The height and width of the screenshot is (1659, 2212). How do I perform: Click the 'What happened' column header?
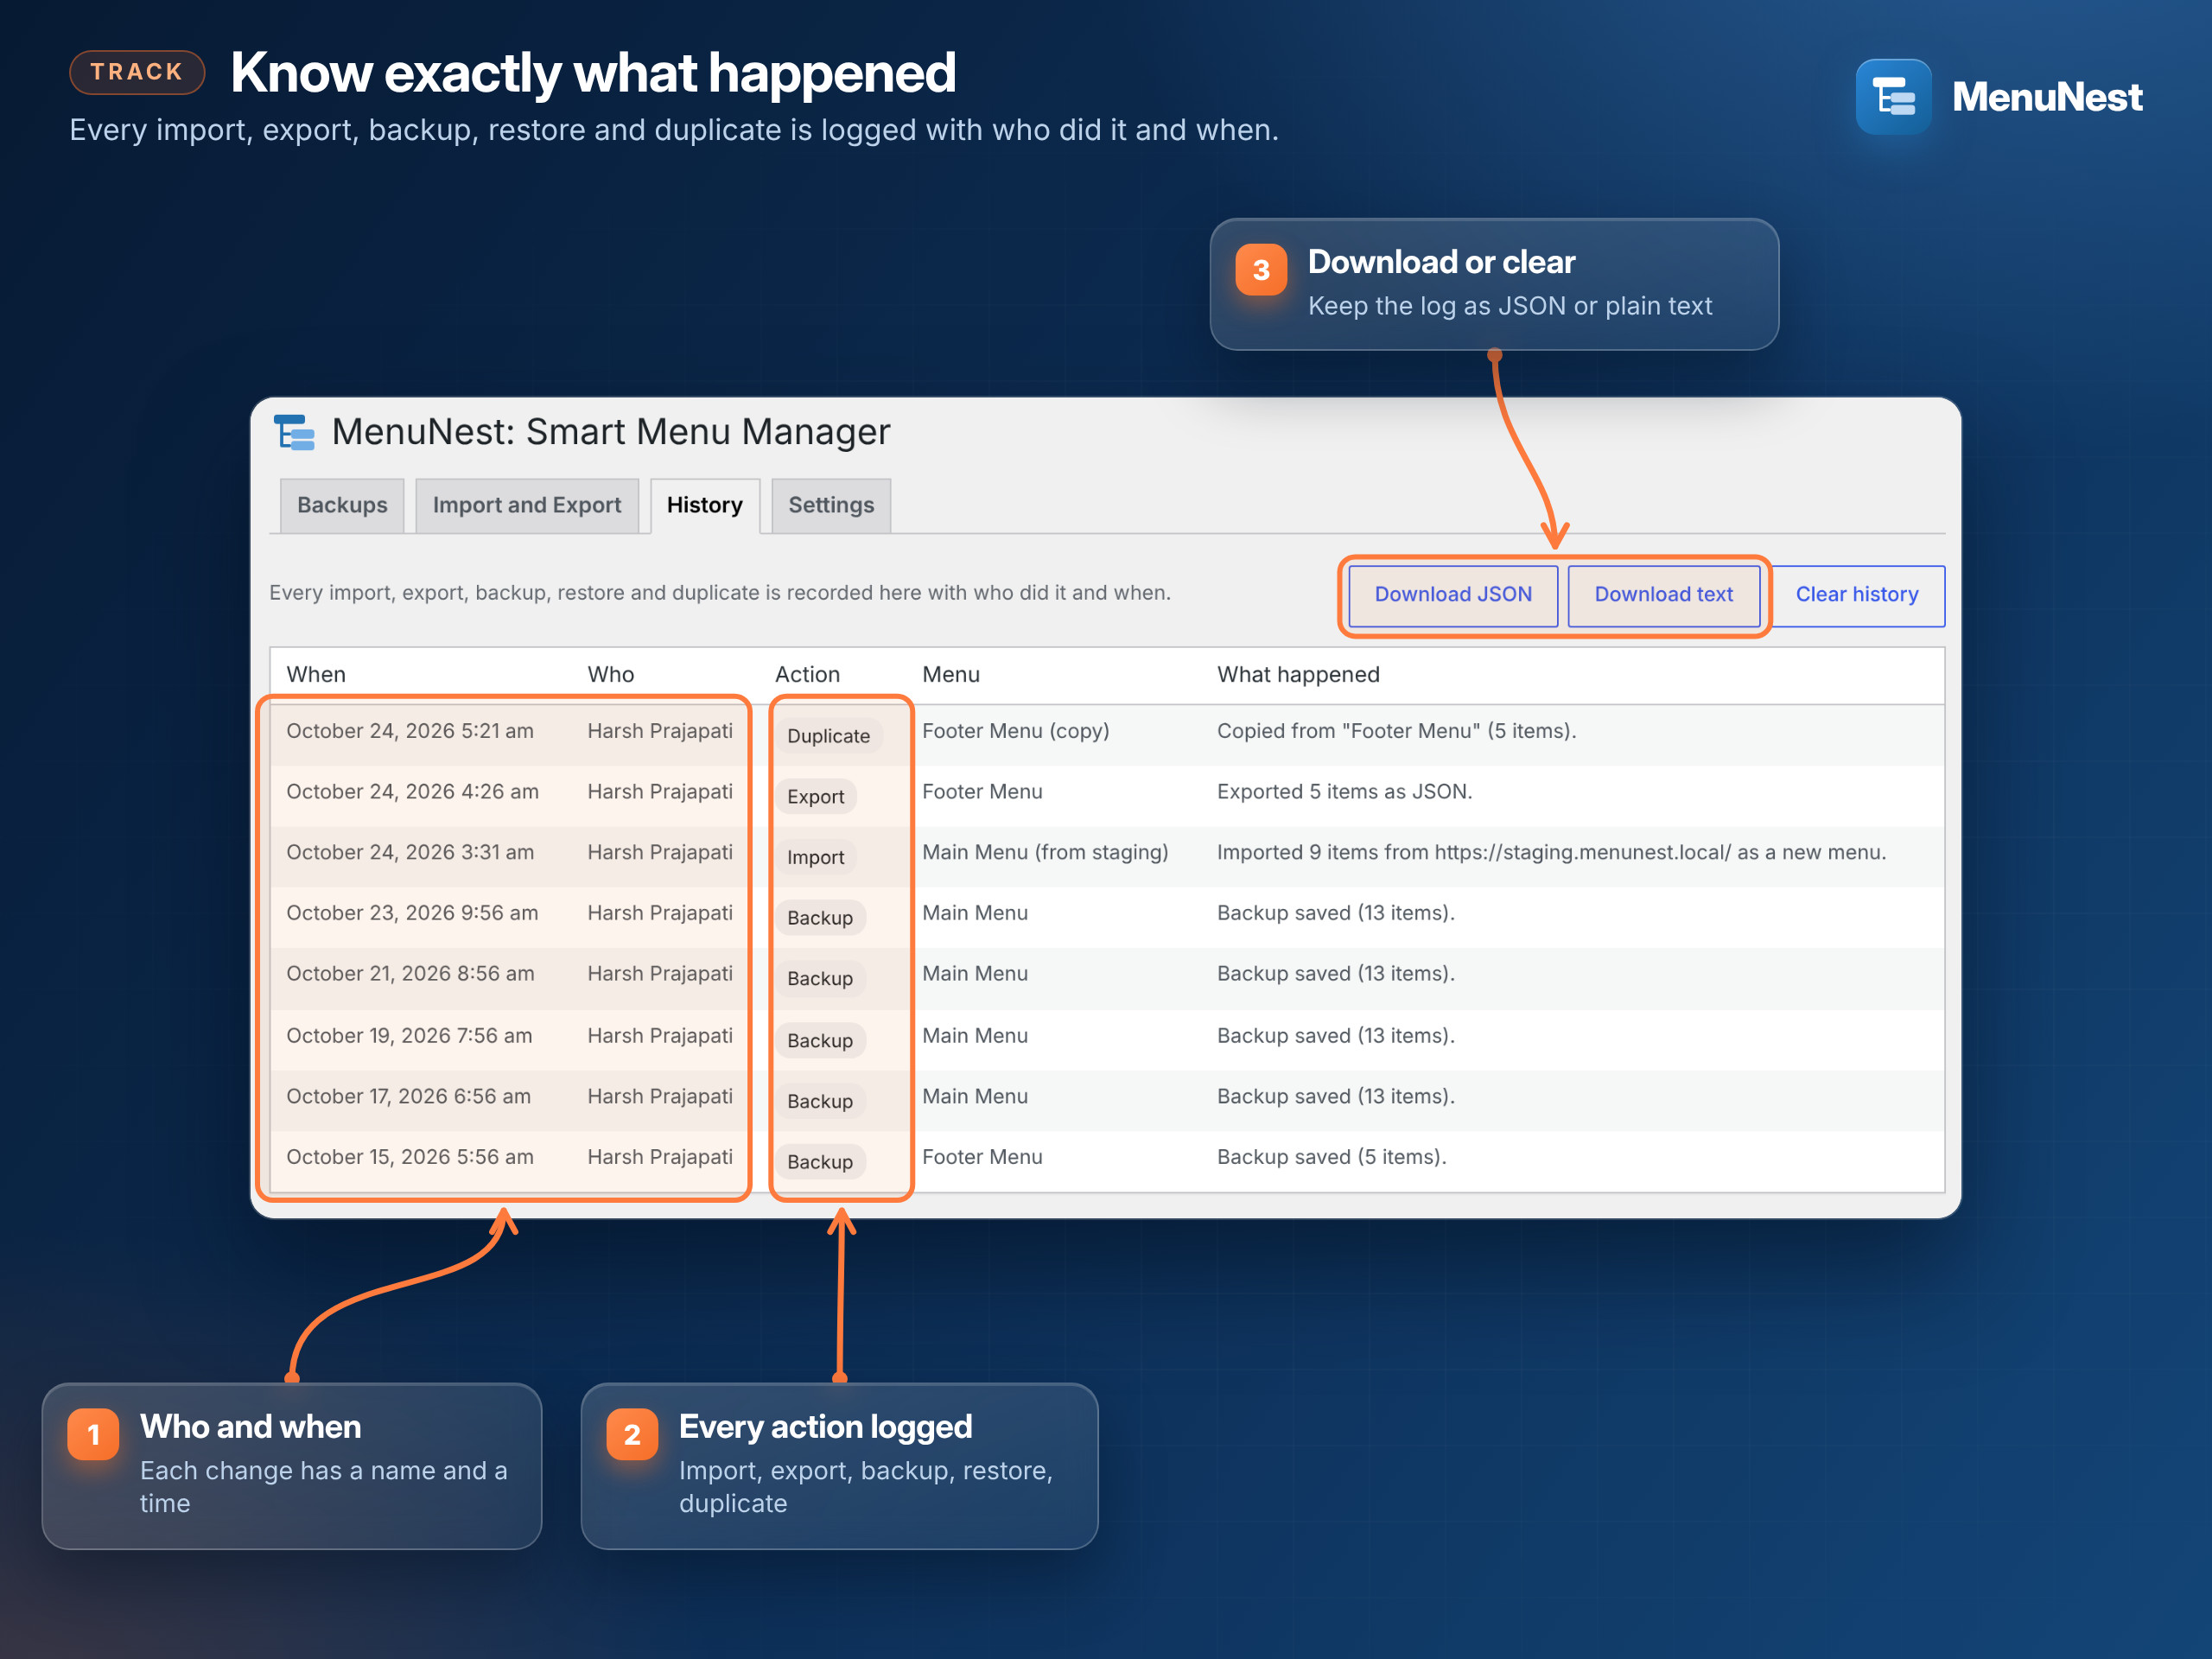click(1298, 675)
